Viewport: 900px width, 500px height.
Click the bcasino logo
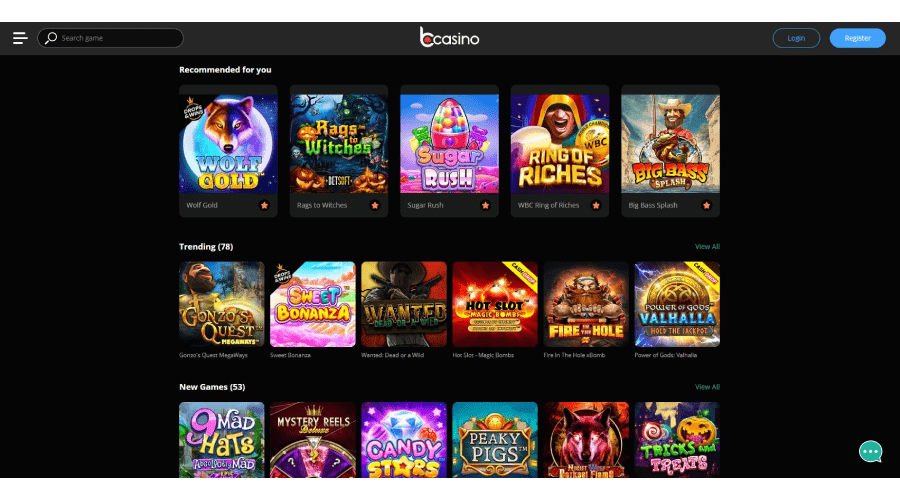tap(449, 37)
